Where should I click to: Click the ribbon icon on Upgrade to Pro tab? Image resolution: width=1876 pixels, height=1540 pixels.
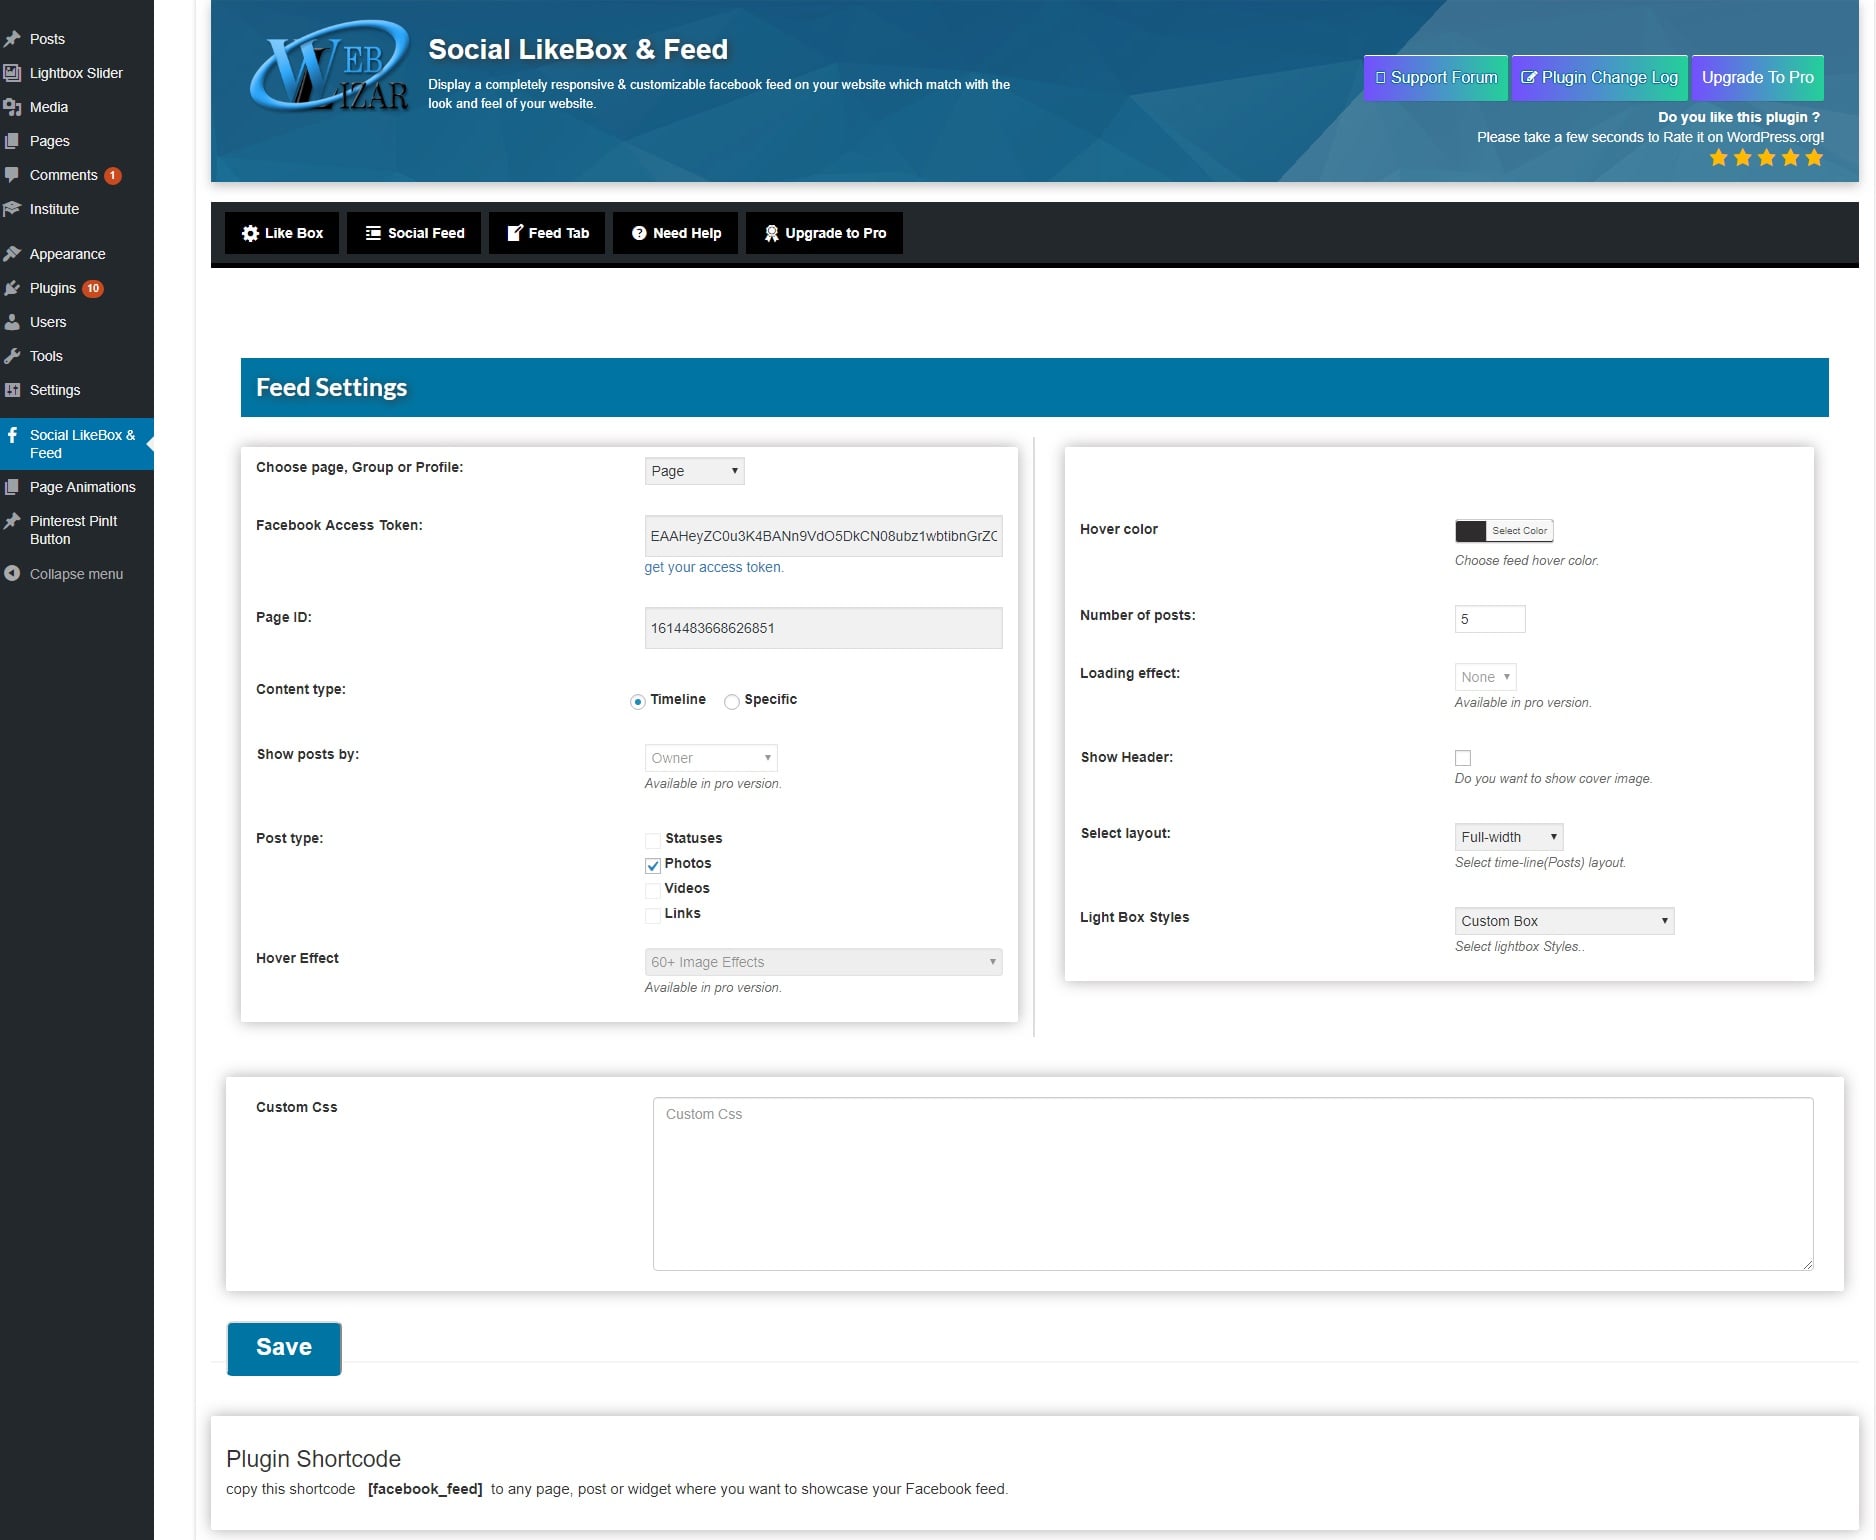(771, 233)
